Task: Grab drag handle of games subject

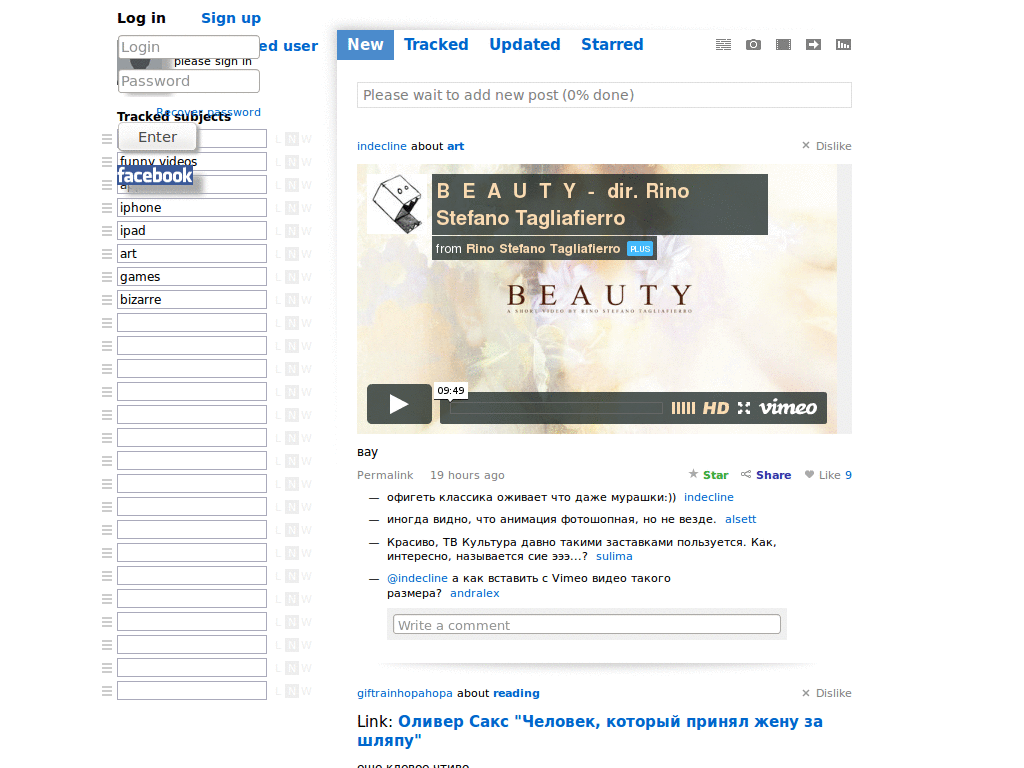Action: [x=107, y=277]
